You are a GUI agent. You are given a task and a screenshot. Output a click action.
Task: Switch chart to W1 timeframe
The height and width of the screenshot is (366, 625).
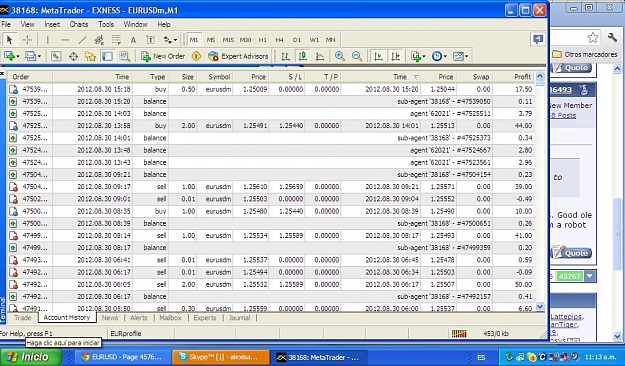click(314, 39)
